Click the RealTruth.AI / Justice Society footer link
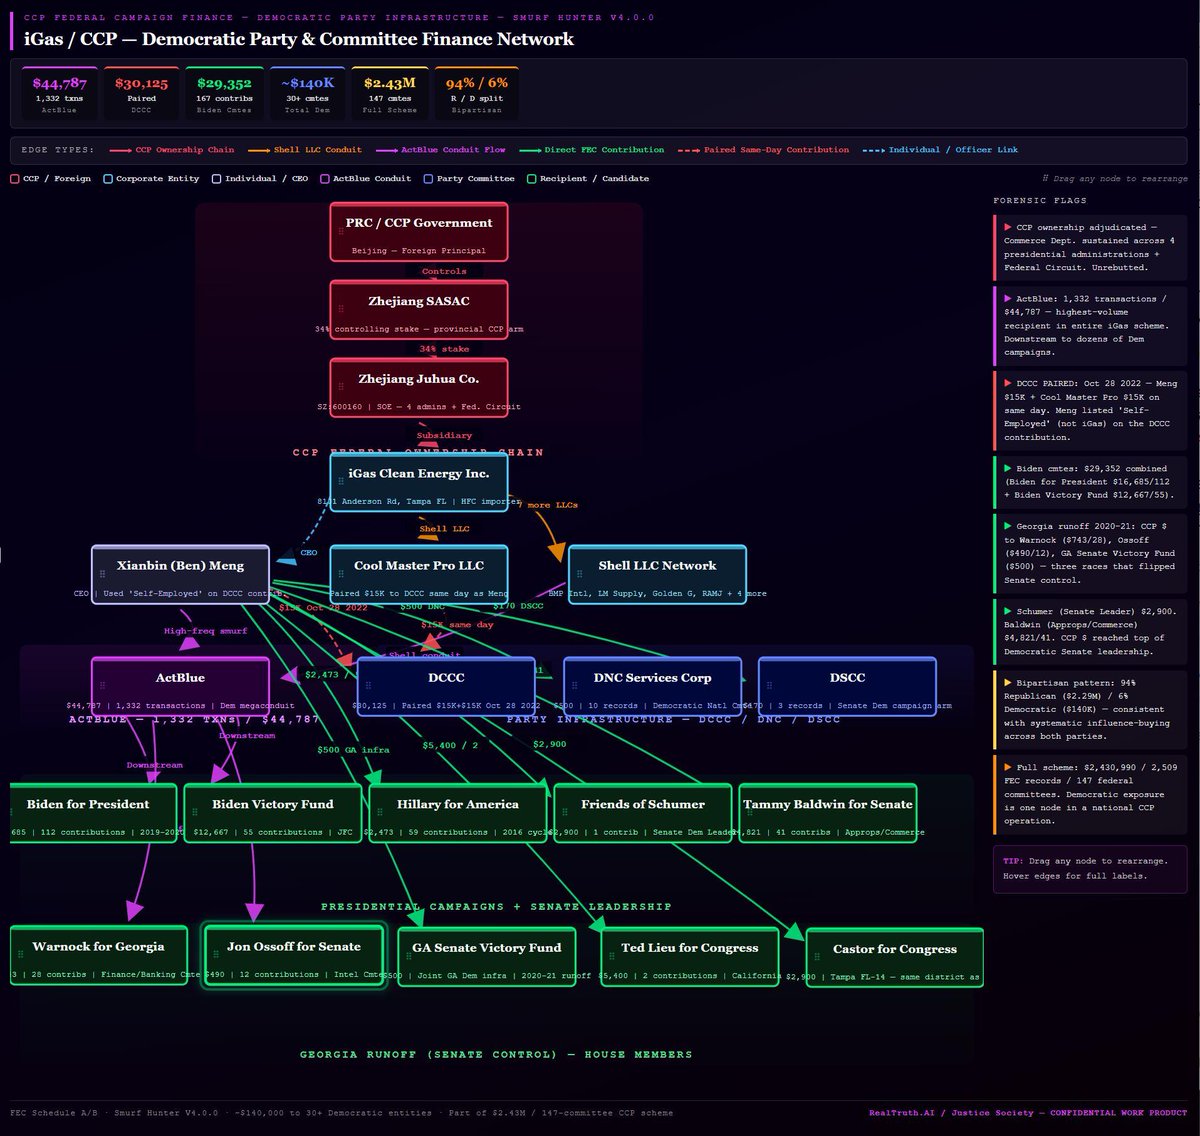The width and height of the screenshot is (1200, 1136). click(x=951, y=1112)
